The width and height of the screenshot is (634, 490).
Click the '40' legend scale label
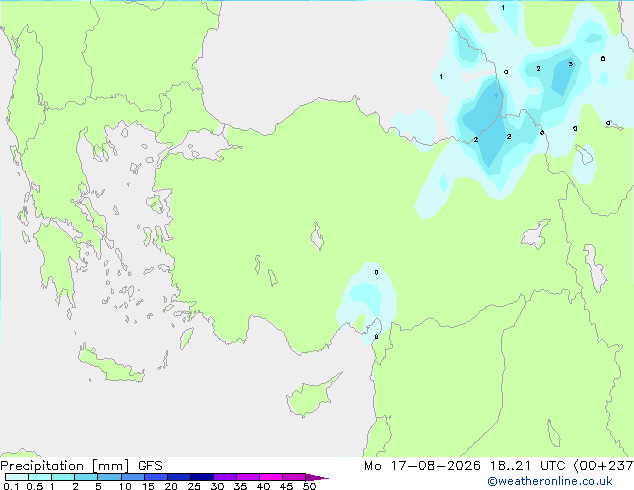point(263,486)
